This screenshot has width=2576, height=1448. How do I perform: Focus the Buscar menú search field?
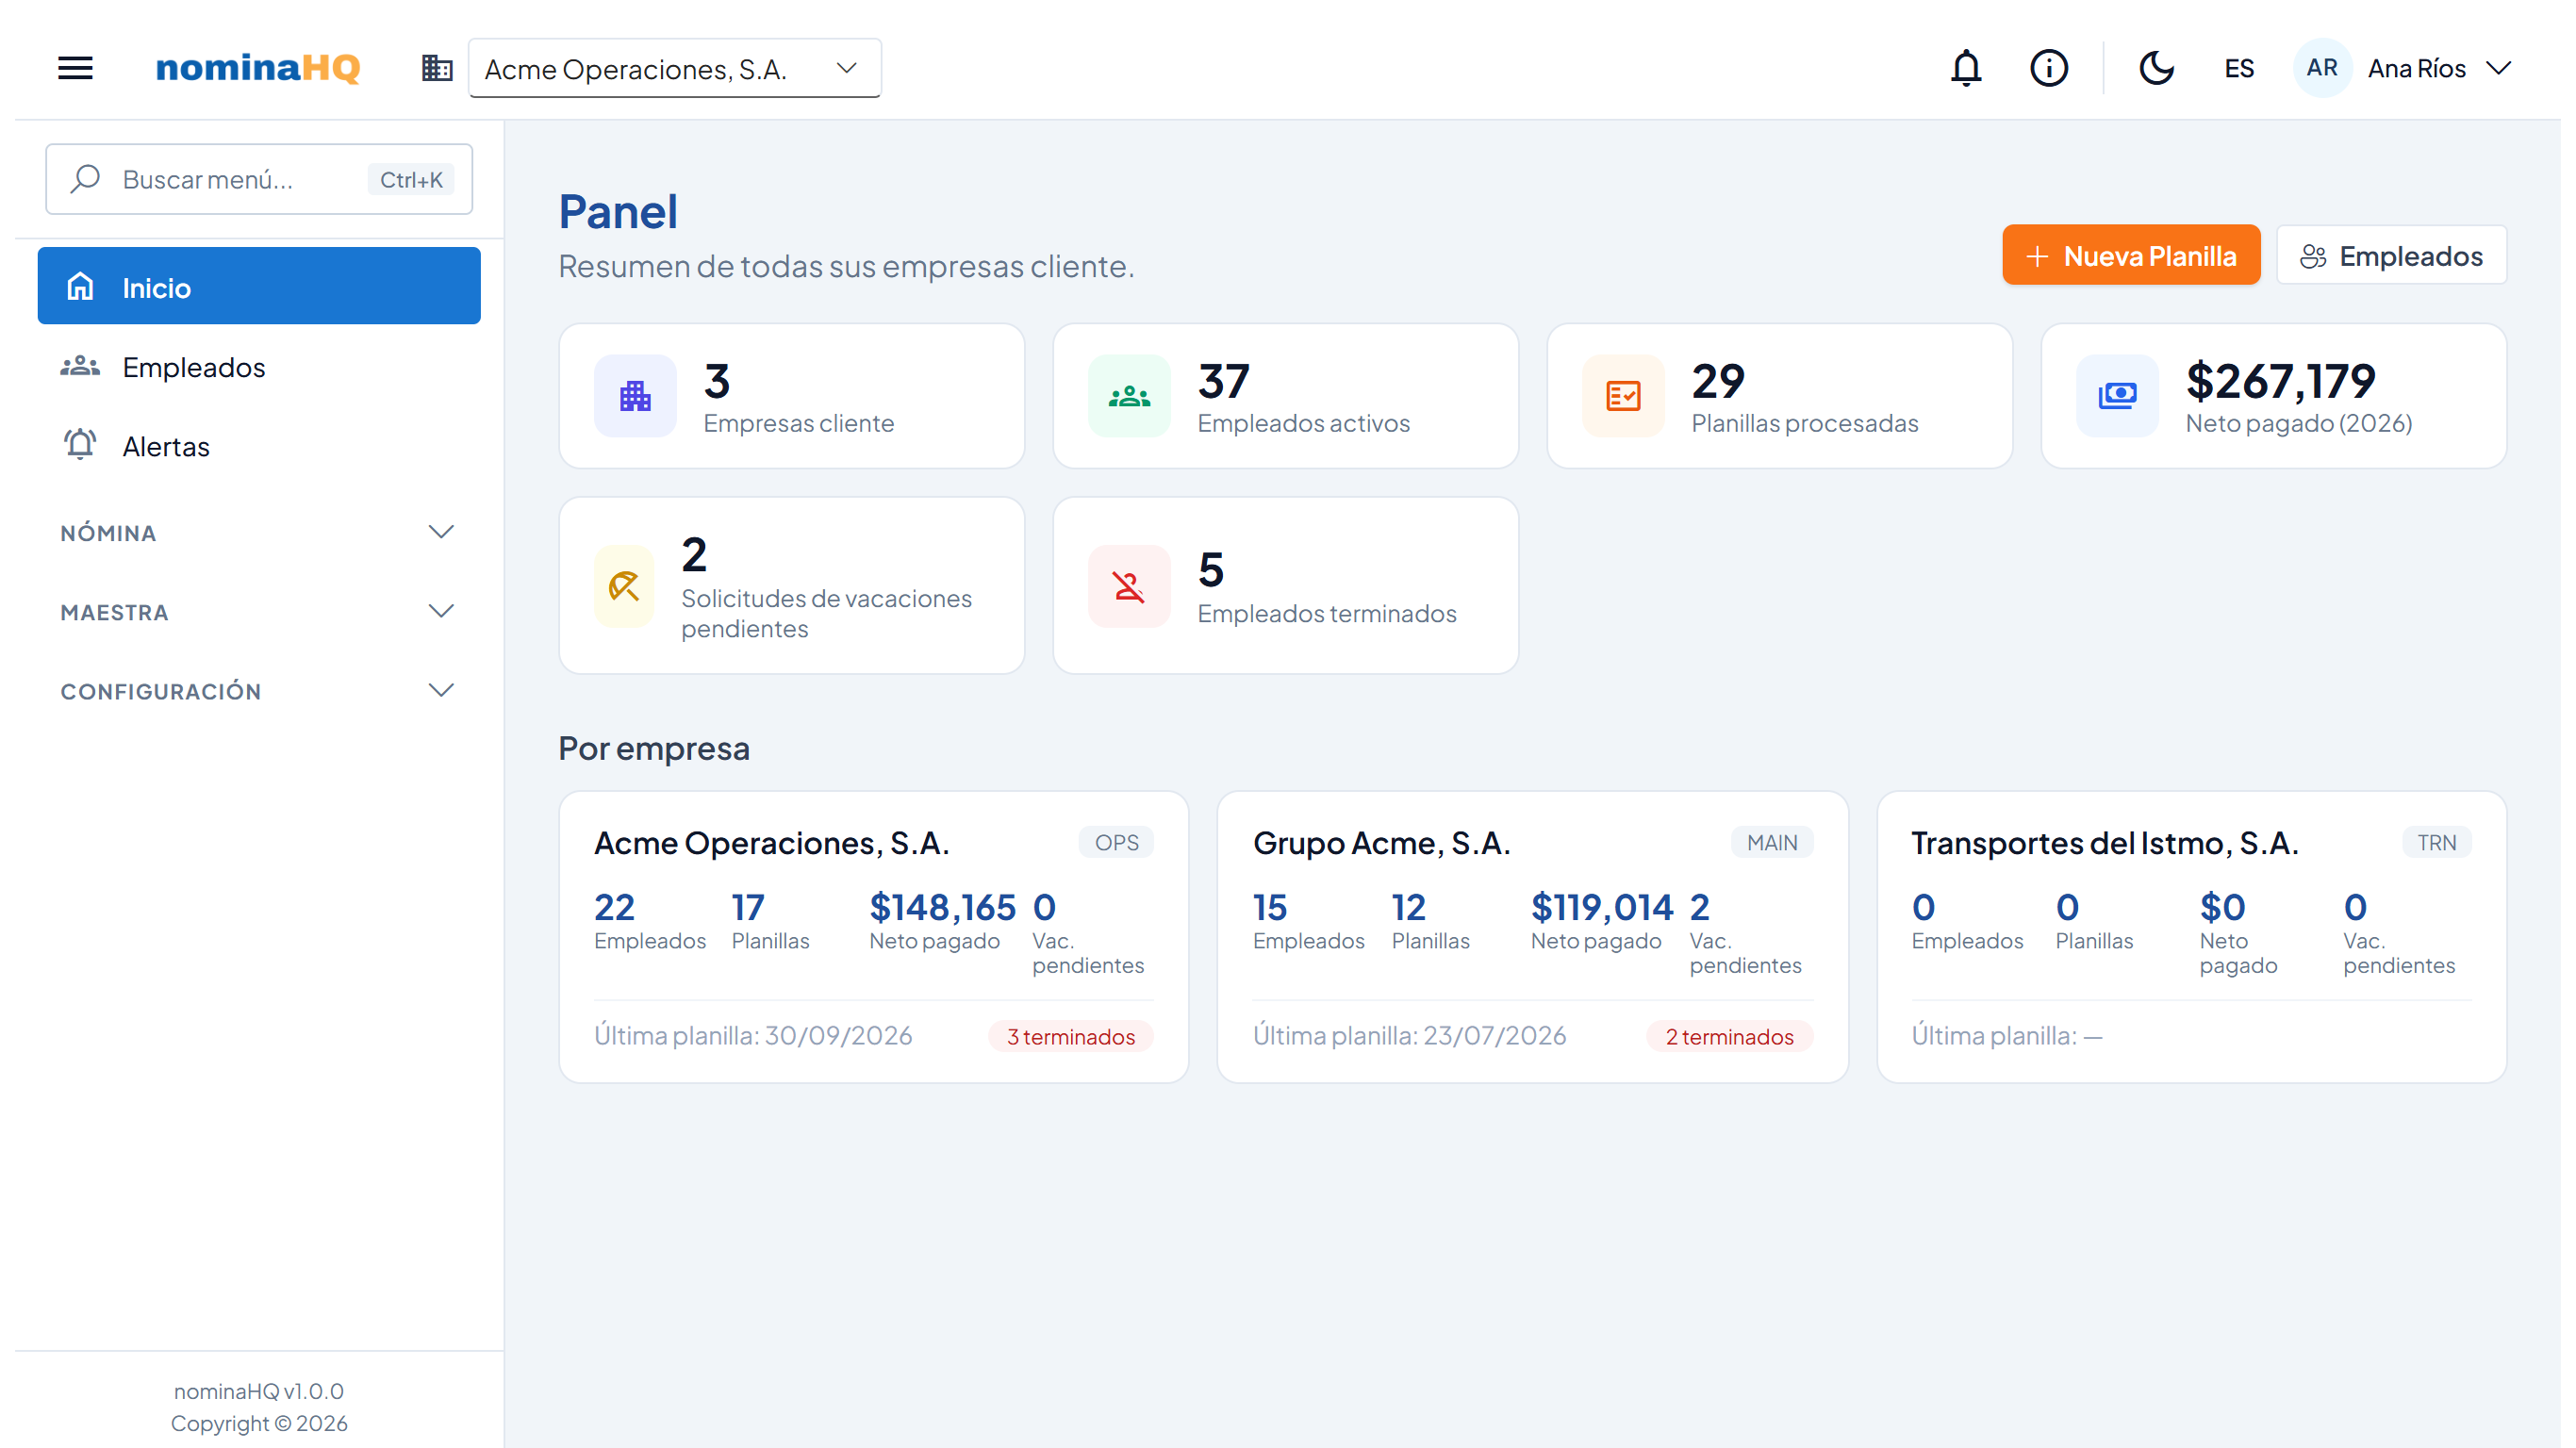tap(259, 179)
